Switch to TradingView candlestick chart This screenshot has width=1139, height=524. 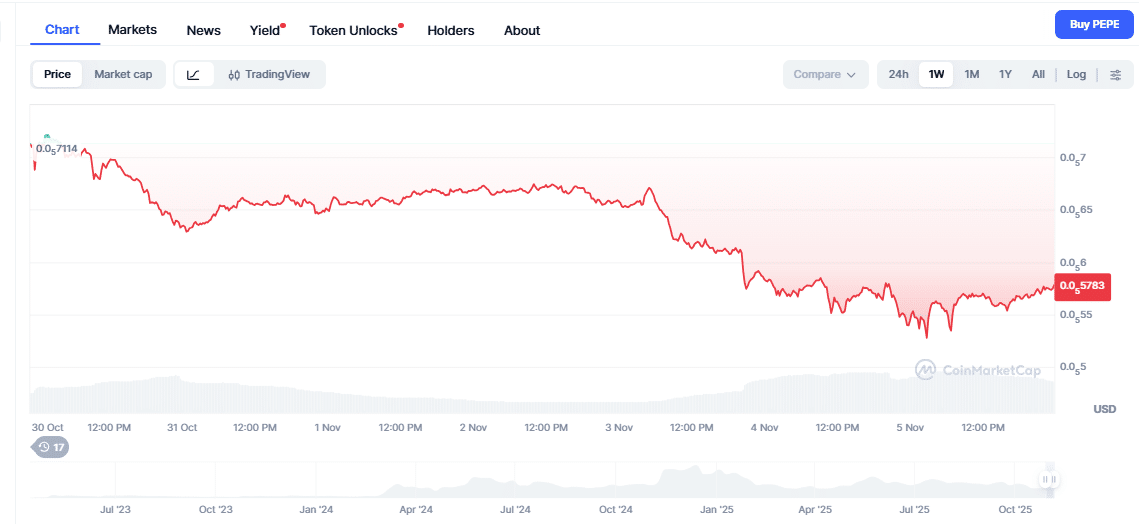(x=269, y=74)
